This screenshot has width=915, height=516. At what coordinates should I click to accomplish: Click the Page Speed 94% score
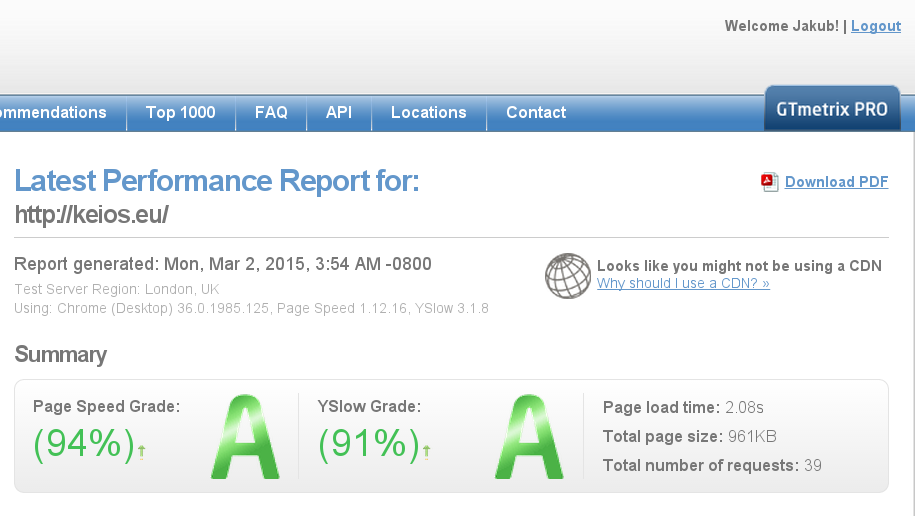[x=84, y=444]
